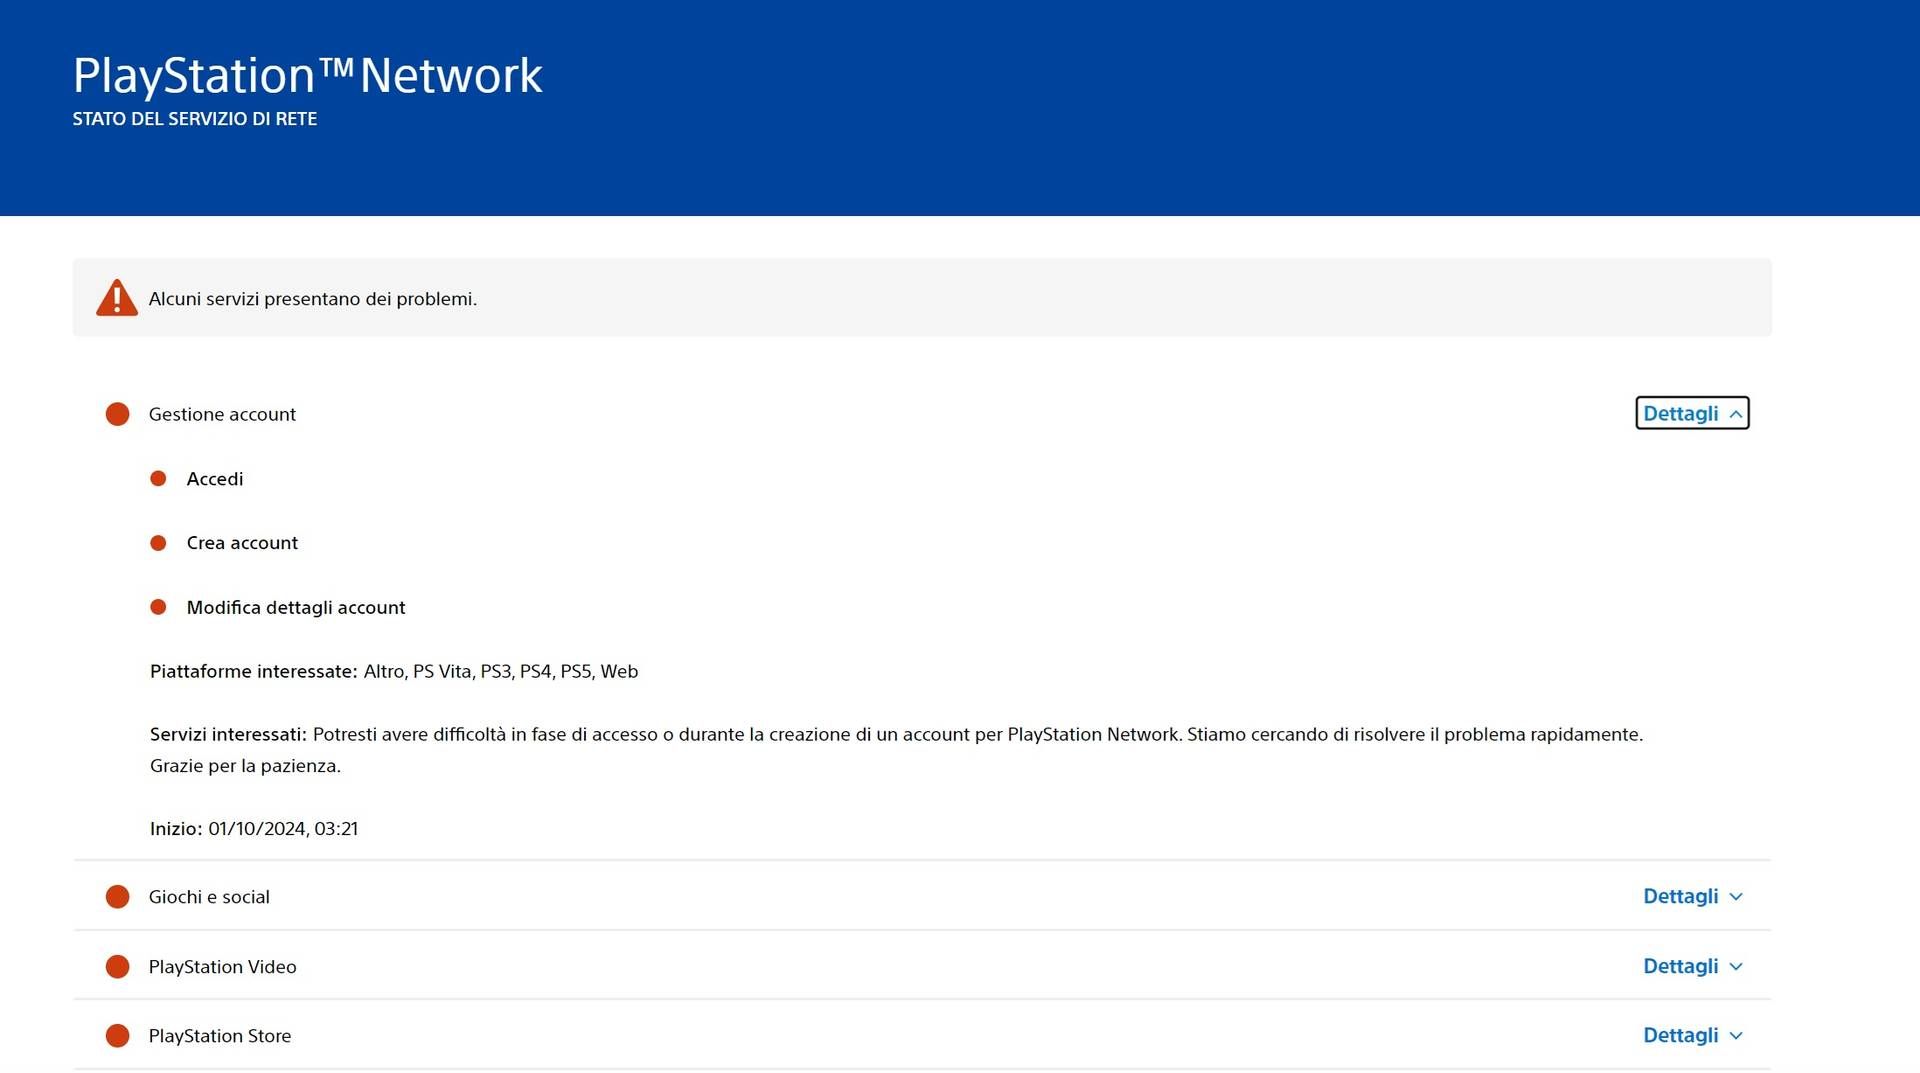
Task: Select the Modifica dettagli account label
Action: point(296,607)
